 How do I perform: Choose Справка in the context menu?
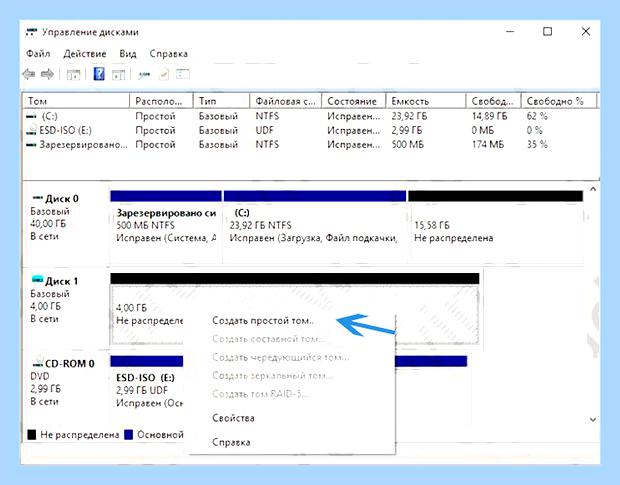pyautogui.click(x=231, y=442)
